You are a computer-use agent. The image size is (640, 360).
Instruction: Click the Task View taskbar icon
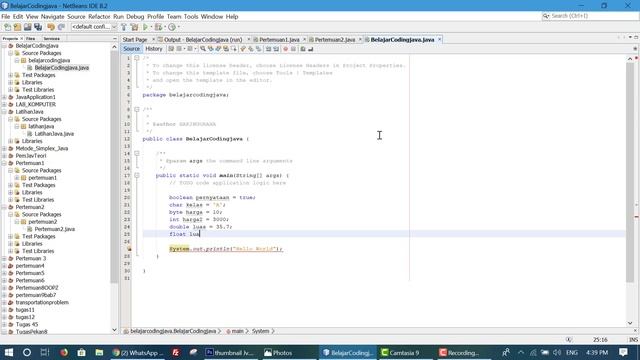pyautogui.click(x=45, y=352)
